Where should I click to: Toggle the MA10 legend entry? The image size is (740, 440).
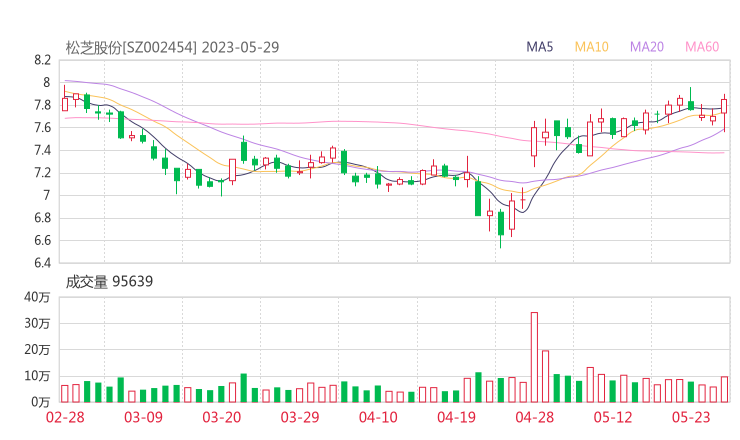click(x=591, y=47)
